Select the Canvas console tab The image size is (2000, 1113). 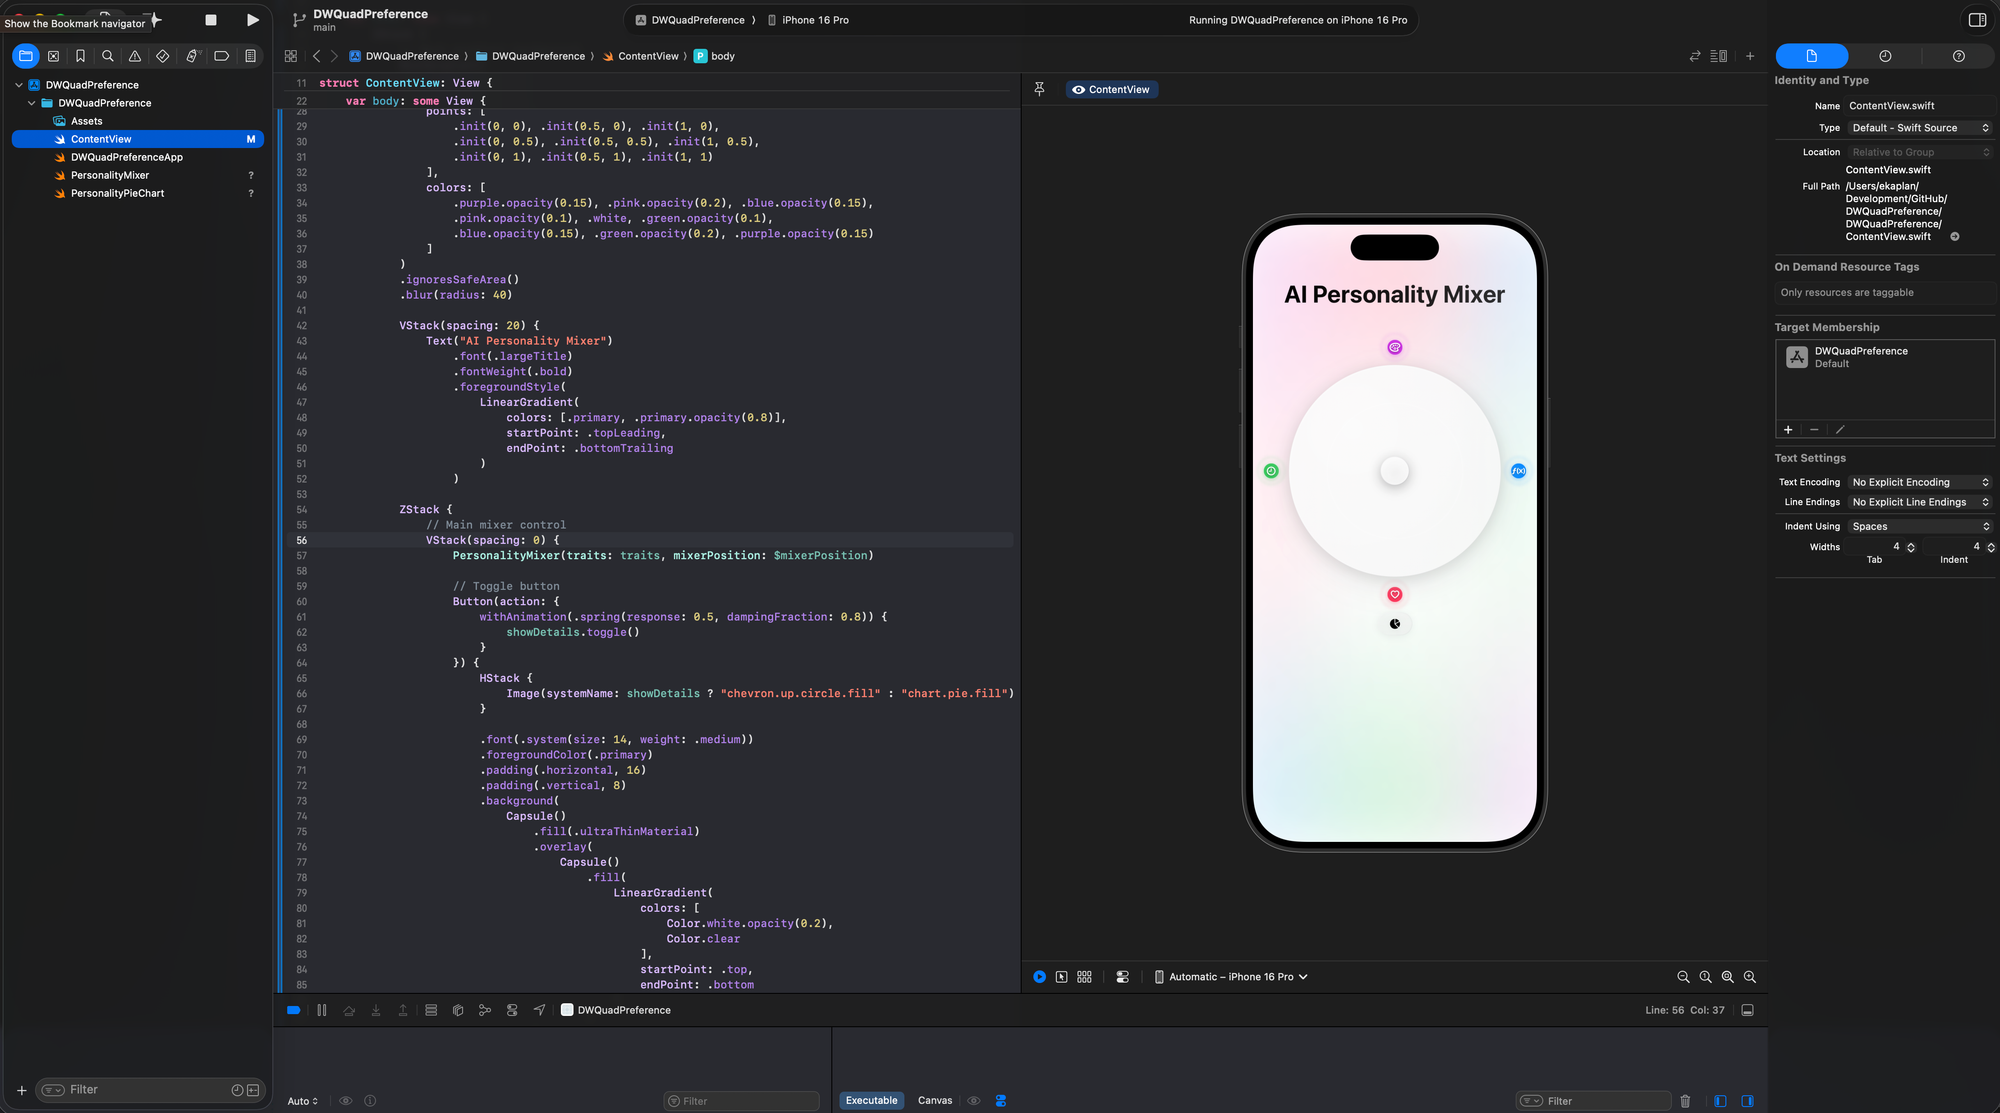pos(935,1100)
